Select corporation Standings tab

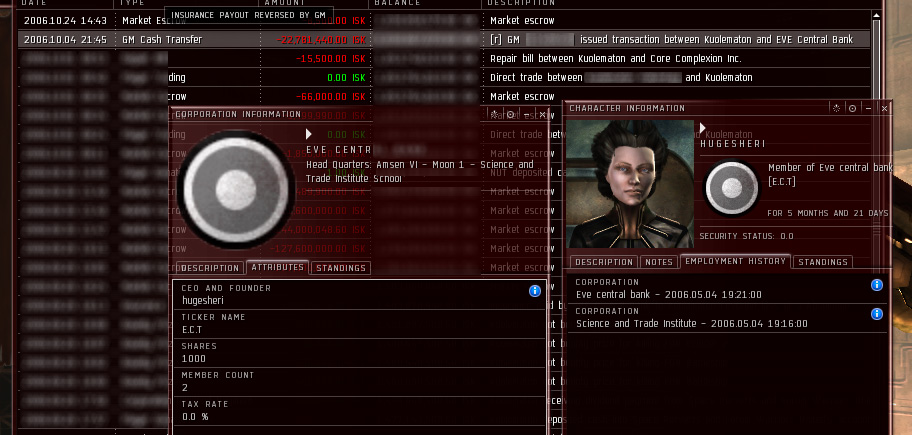341,268
